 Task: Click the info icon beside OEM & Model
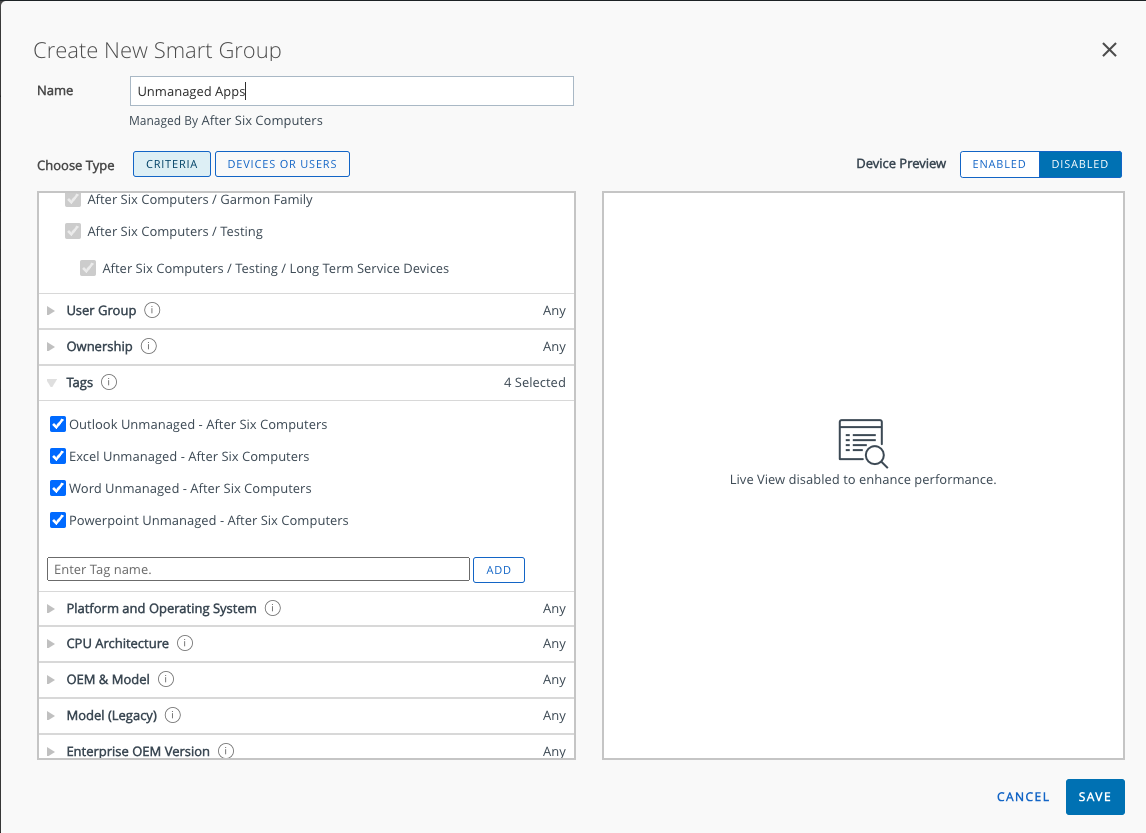pyautogui.click(x=166, y=679)
